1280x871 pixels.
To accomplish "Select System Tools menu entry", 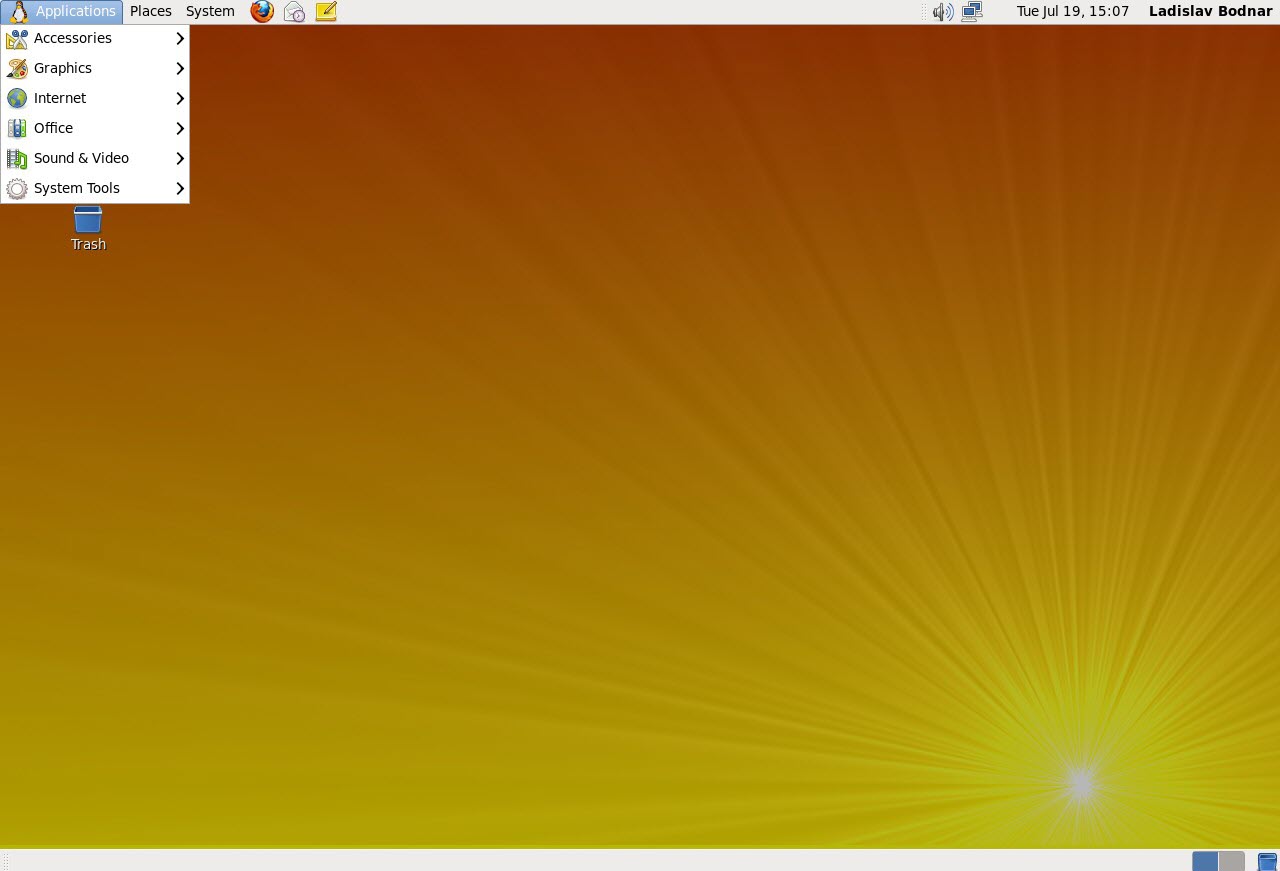I will click(95, 189).
